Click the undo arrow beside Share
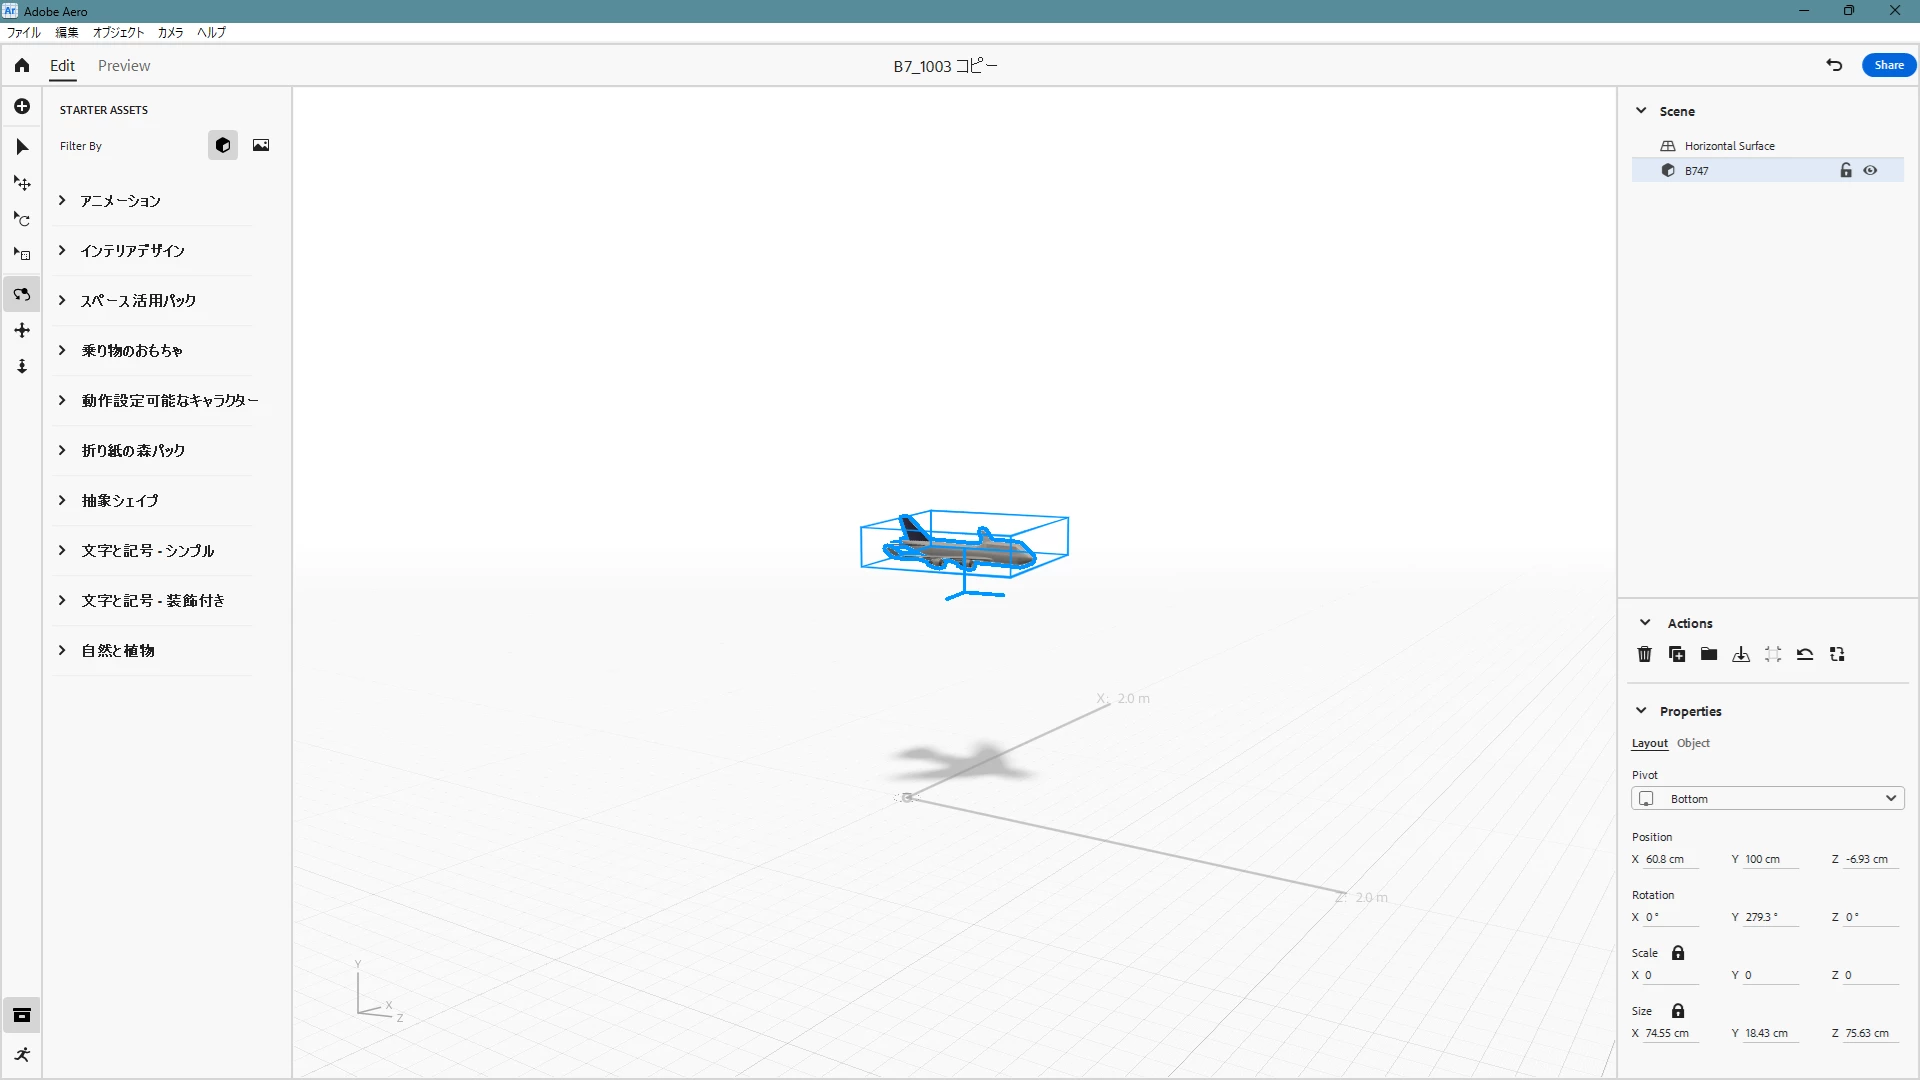Screen dimensions: 1920x1080 point(1834,65)
